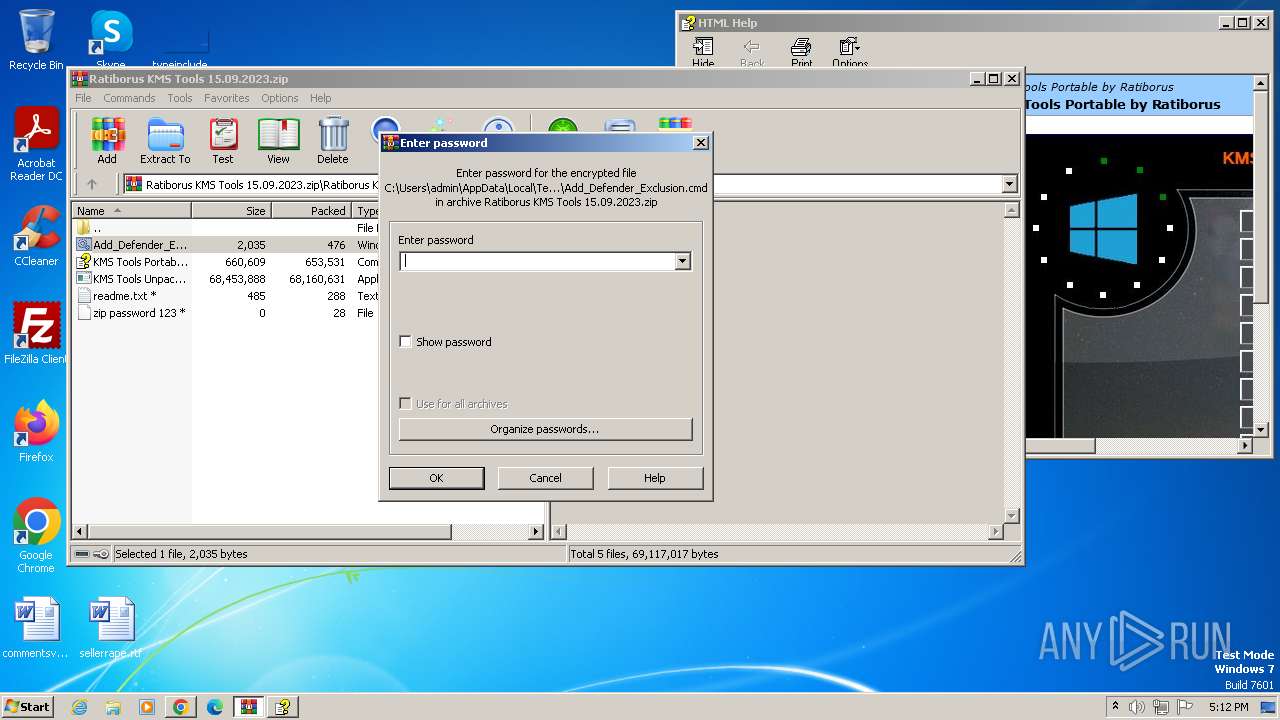Click the Add toolbar icon in WinRAR
The width and height of the screenshot is (1280, 720).
107,140
